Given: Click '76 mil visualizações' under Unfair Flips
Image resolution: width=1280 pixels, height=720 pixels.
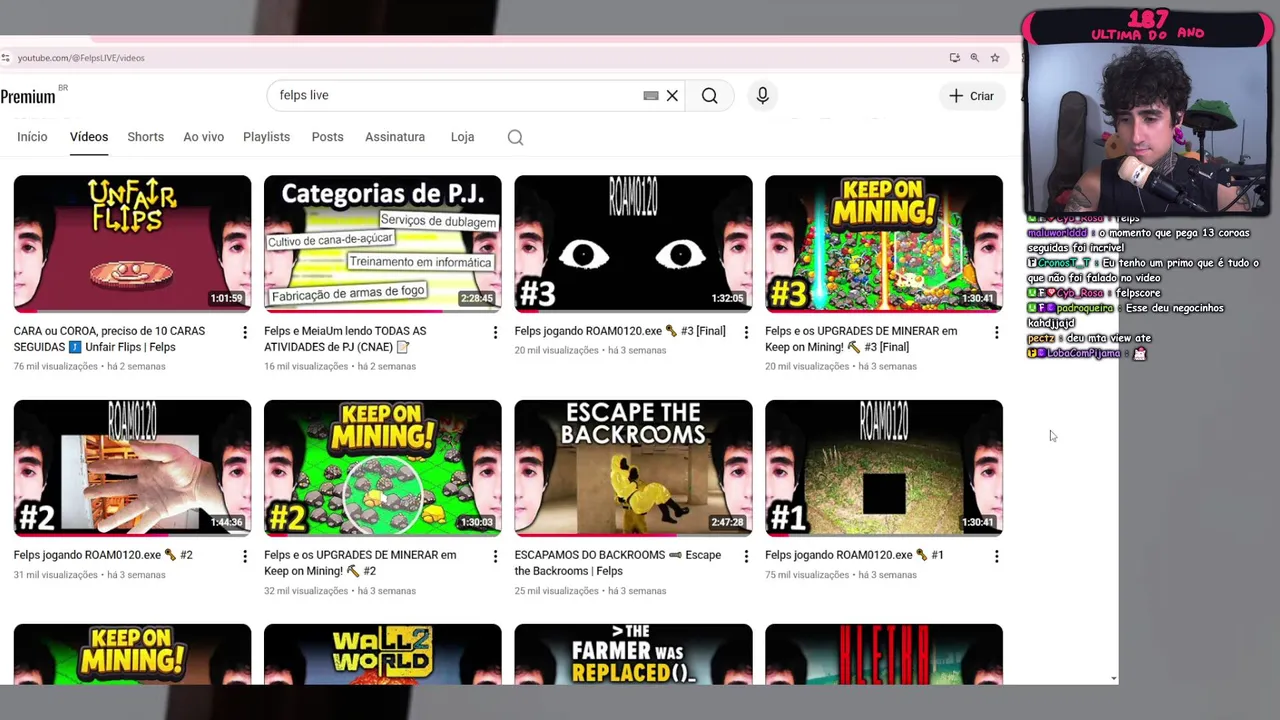Looking at the screenshot, I should click(56, 366).
